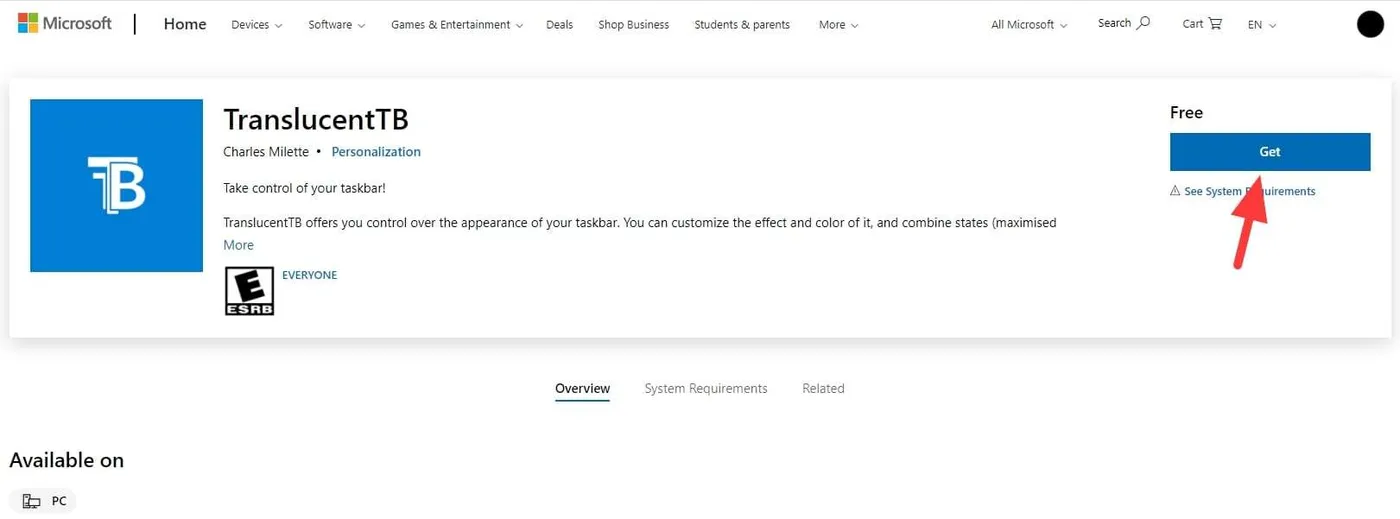Expand the Games & Entertainment menu
Image resolution: width=1400 pixels, height=519 pixels.
click(x=456, y=25)
